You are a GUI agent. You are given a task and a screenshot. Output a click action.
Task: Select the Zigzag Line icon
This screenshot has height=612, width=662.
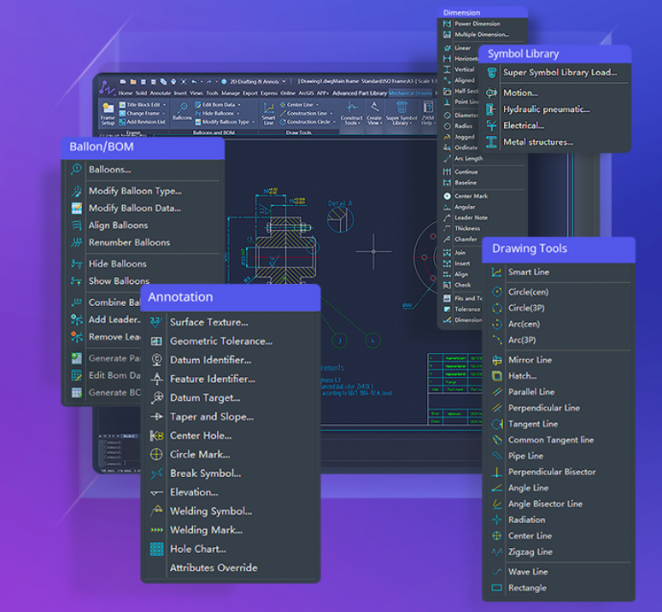tap(497, 552)
